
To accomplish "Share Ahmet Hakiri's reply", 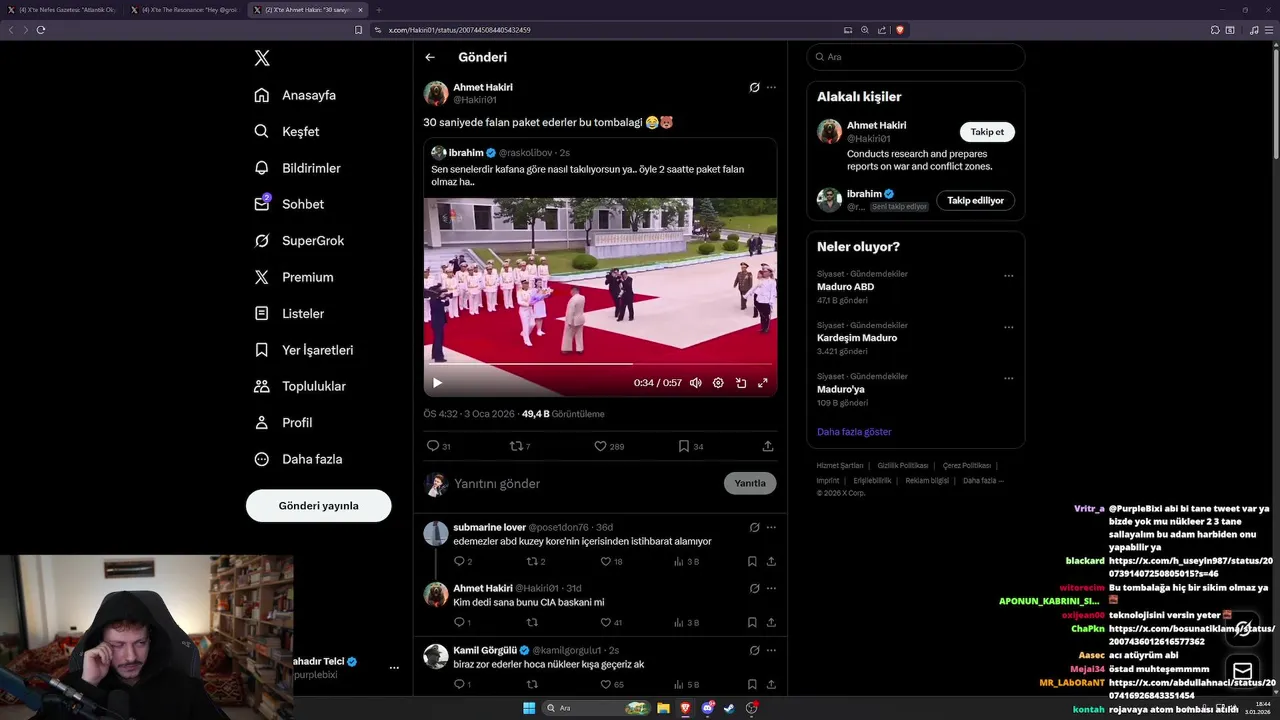I will click(771, 623).
